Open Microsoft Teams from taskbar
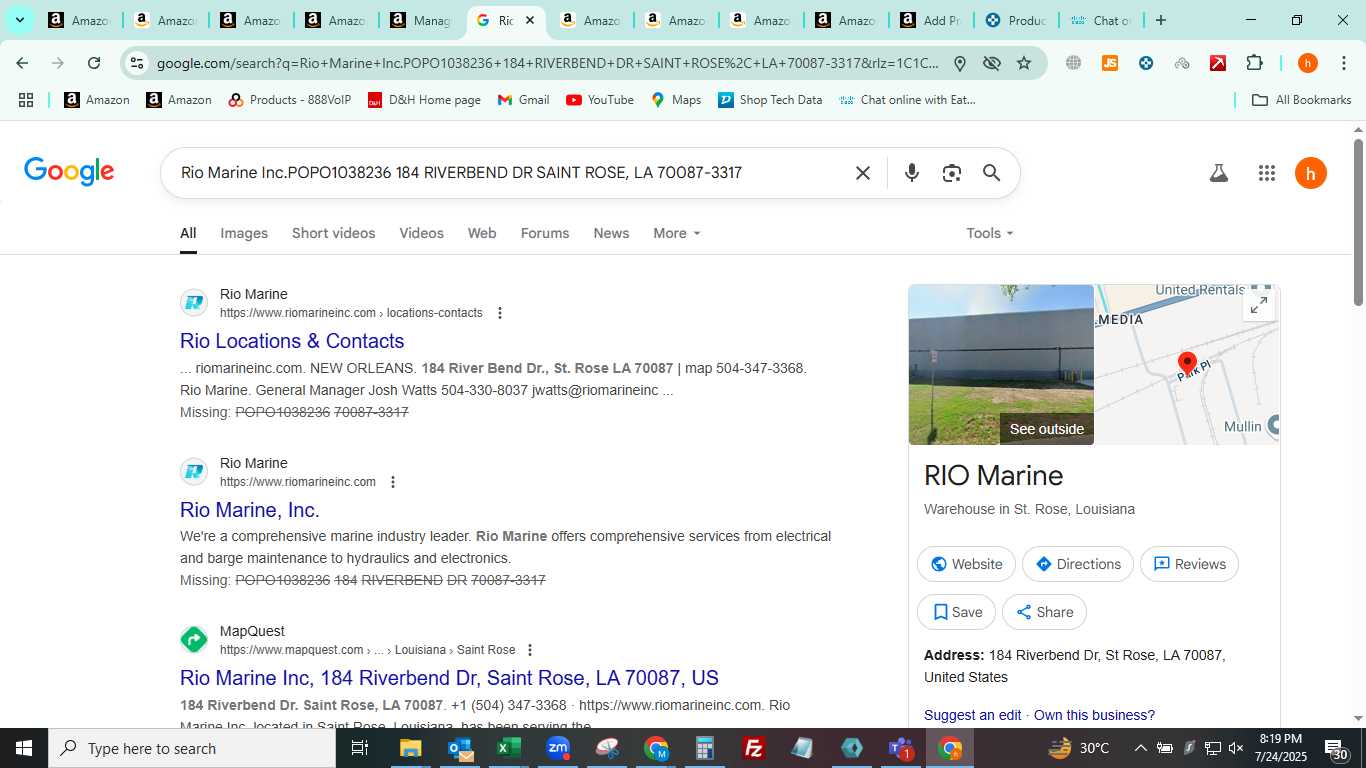 click(x=901, y=748)
